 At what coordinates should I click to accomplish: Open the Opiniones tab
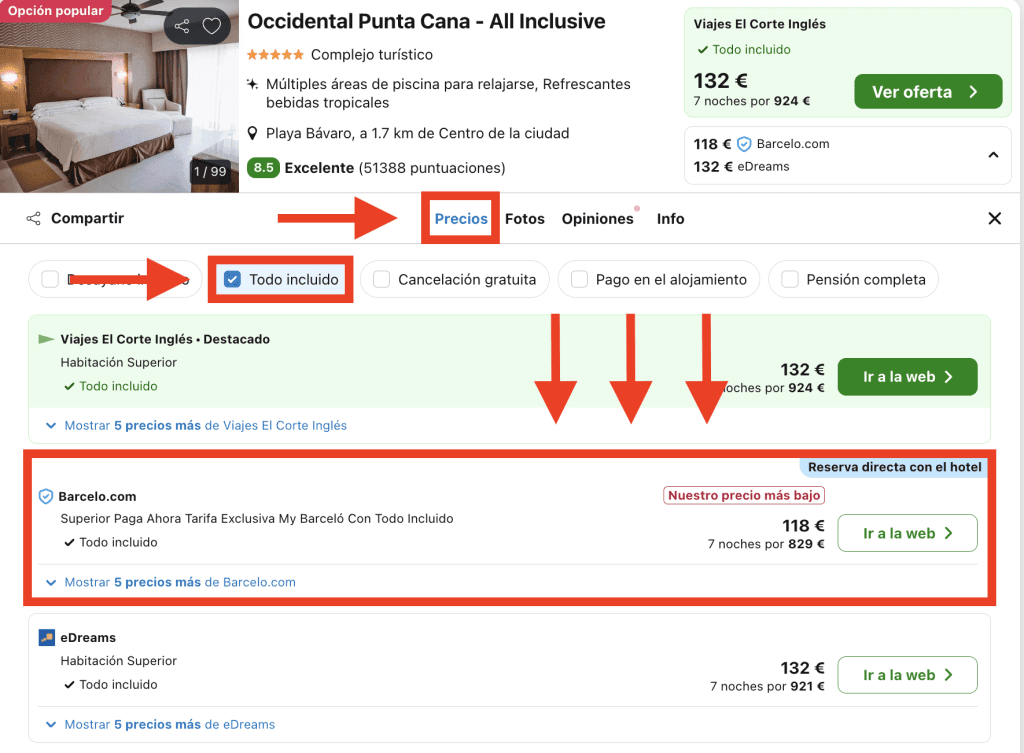point(597,219)
